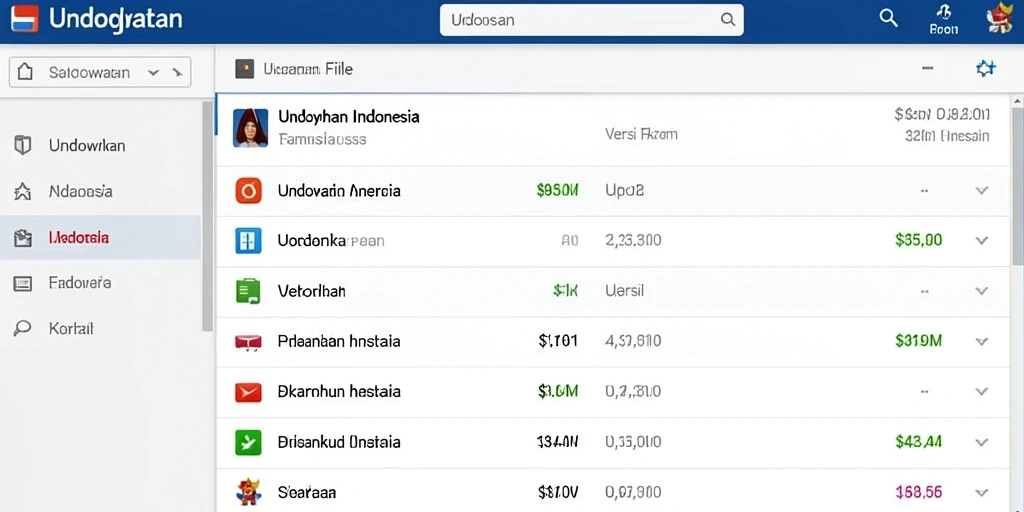Click the Undogyatan app title
This screenshot has width=1024, height=512.
pos(116,19)
